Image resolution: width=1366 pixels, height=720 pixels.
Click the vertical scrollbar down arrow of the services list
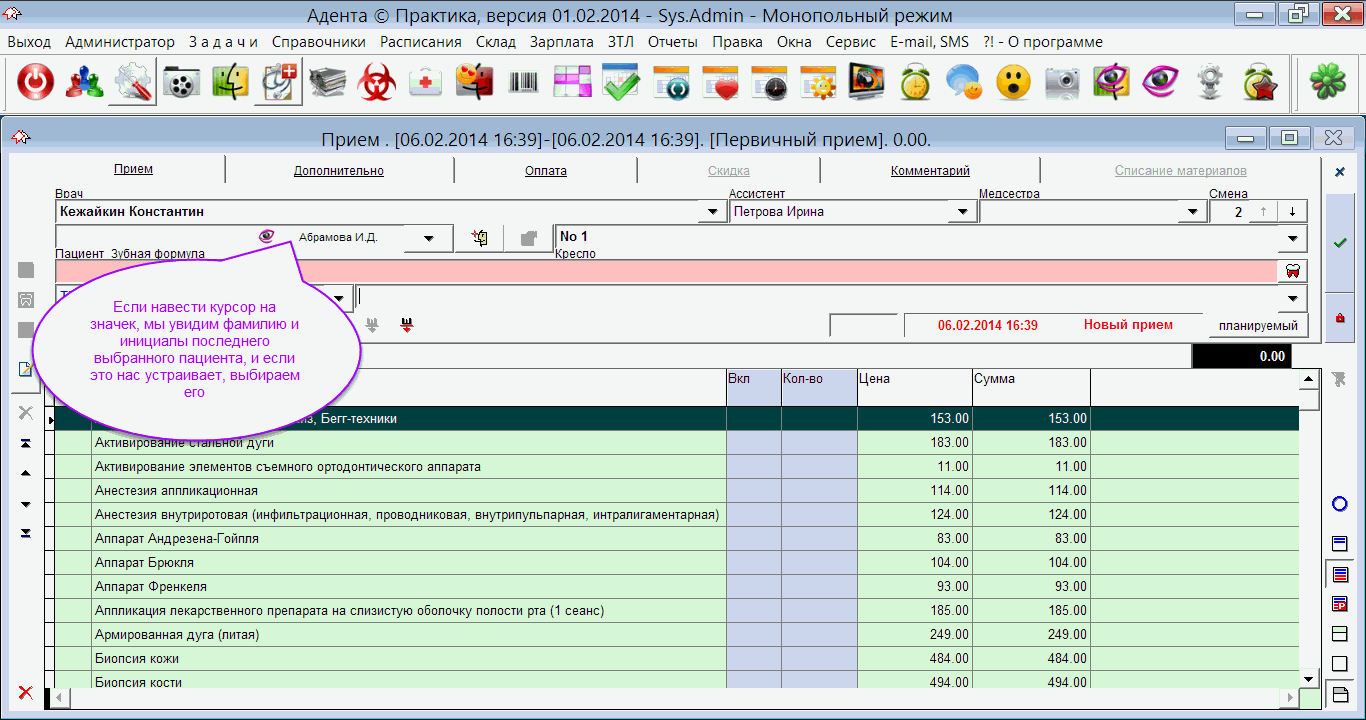(1308, 679)
